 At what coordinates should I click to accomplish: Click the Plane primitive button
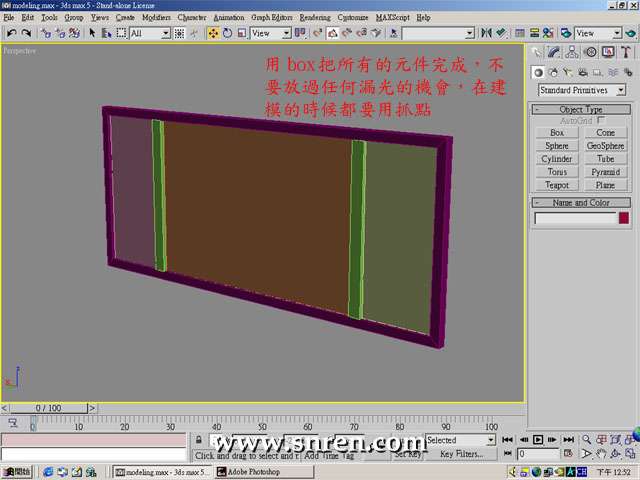click(x=605, y=185)
